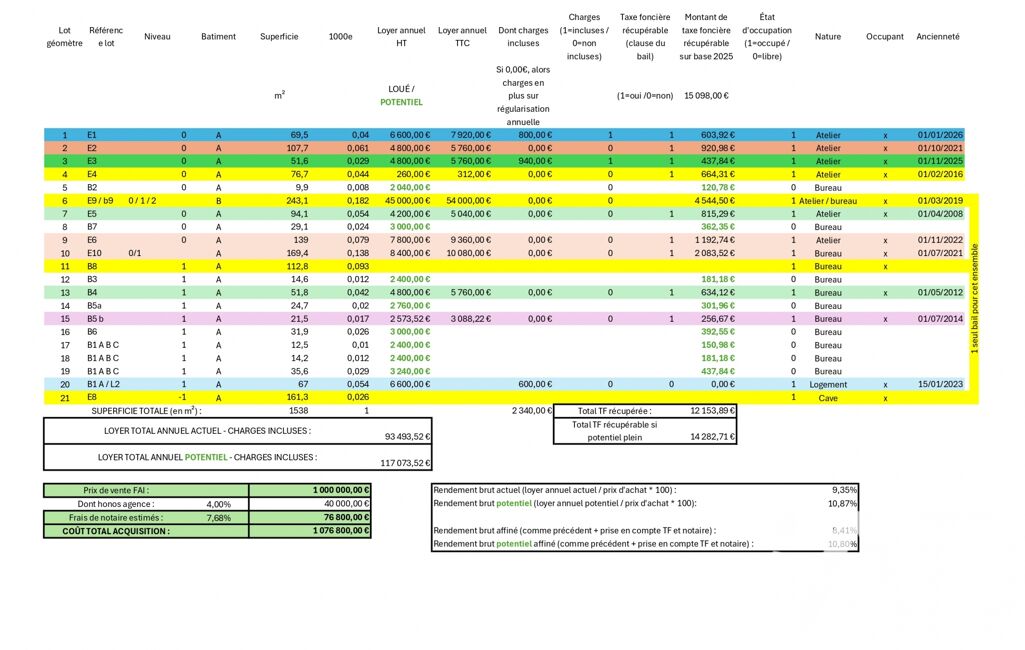Select the "E9 / b9" lot reference cell

pos(100,200)
